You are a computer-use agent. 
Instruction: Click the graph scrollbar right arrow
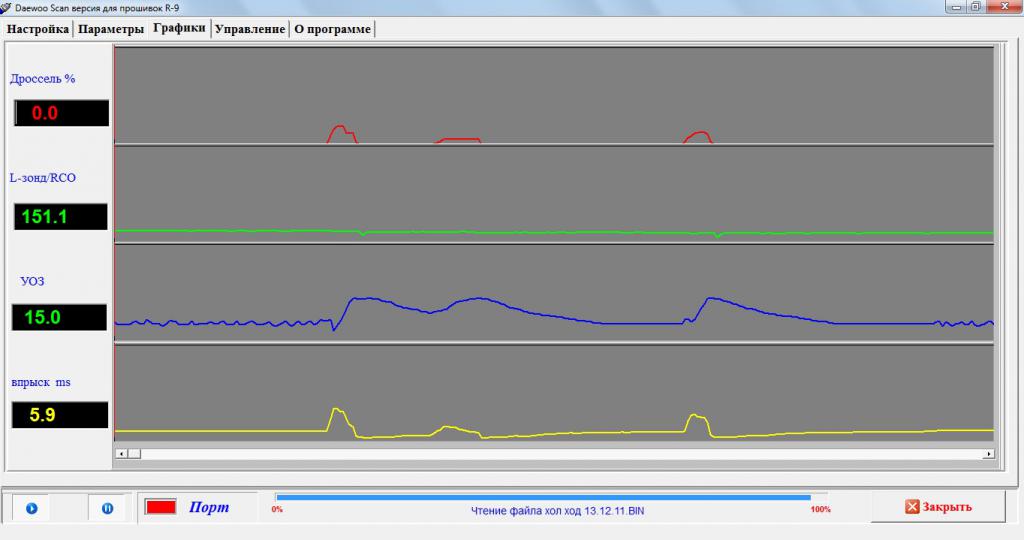pos(989,453)
